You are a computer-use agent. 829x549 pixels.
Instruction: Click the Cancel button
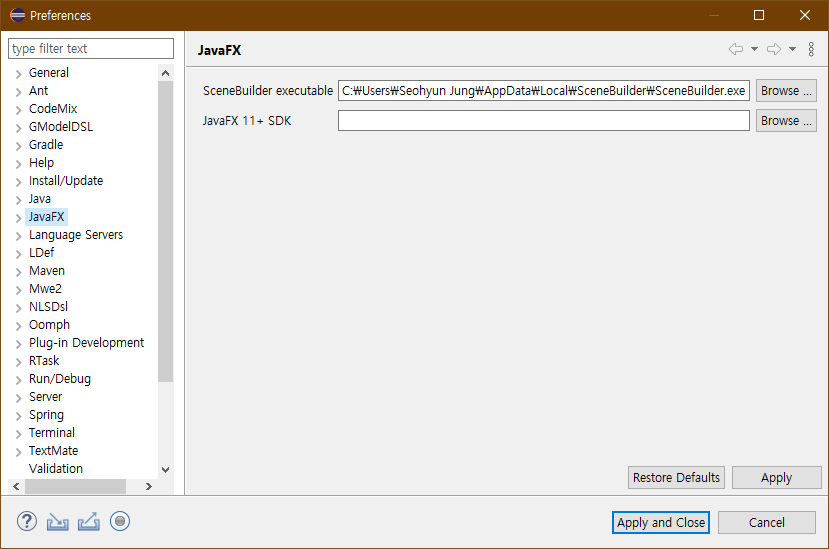point(767,523)
